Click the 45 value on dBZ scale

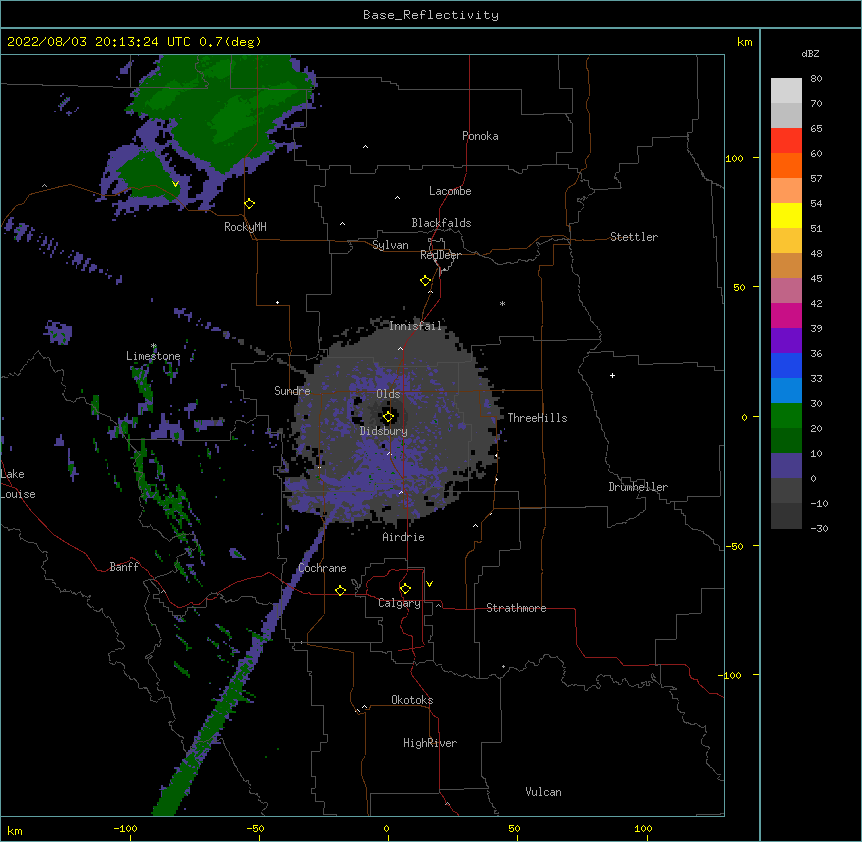point(816,278)
